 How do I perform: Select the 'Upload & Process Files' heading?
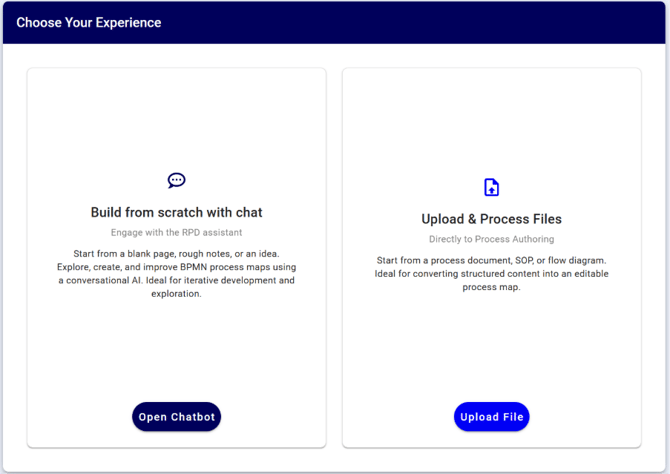point(491,219)
